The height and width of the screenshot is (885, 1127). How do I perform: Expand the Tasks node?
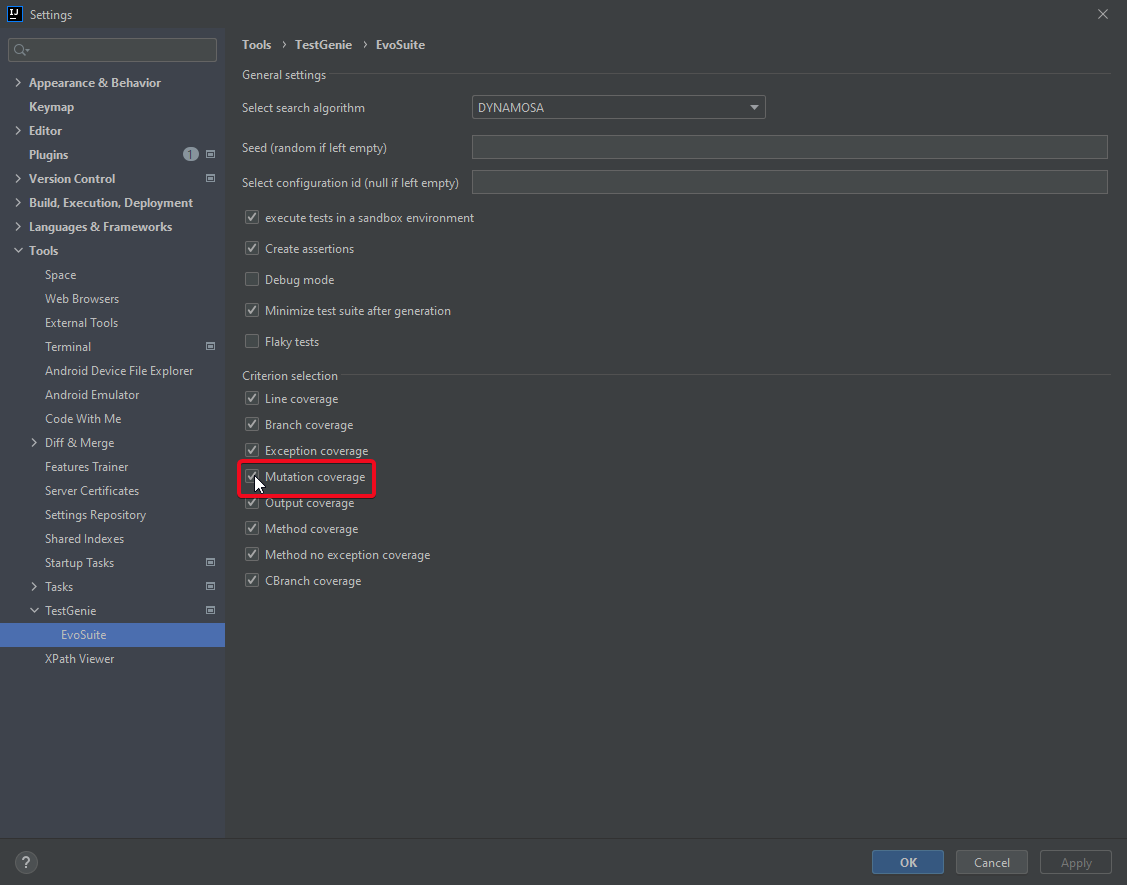(34, 587)
